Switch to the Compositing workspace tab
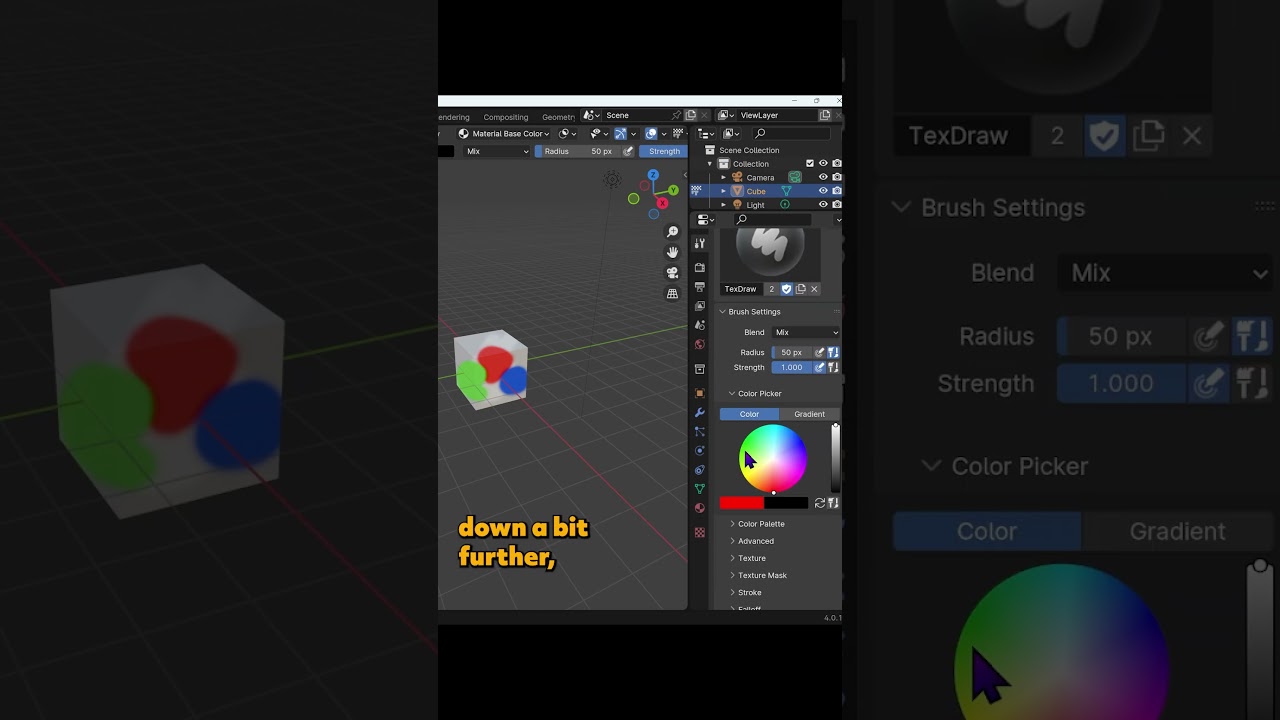The height and width of the screenshot is (720, 1280). click(506, 117)
